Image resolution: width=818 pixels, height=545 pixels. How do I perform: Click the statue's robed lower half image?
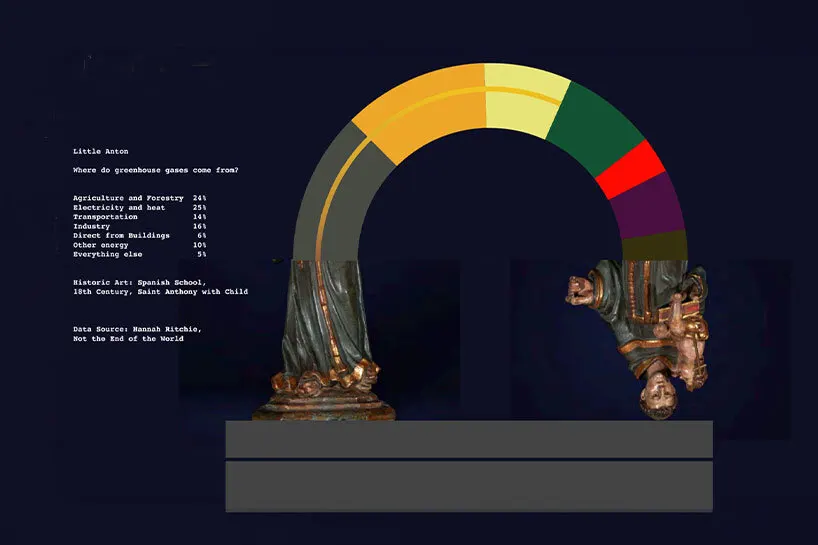click(324, 340)
